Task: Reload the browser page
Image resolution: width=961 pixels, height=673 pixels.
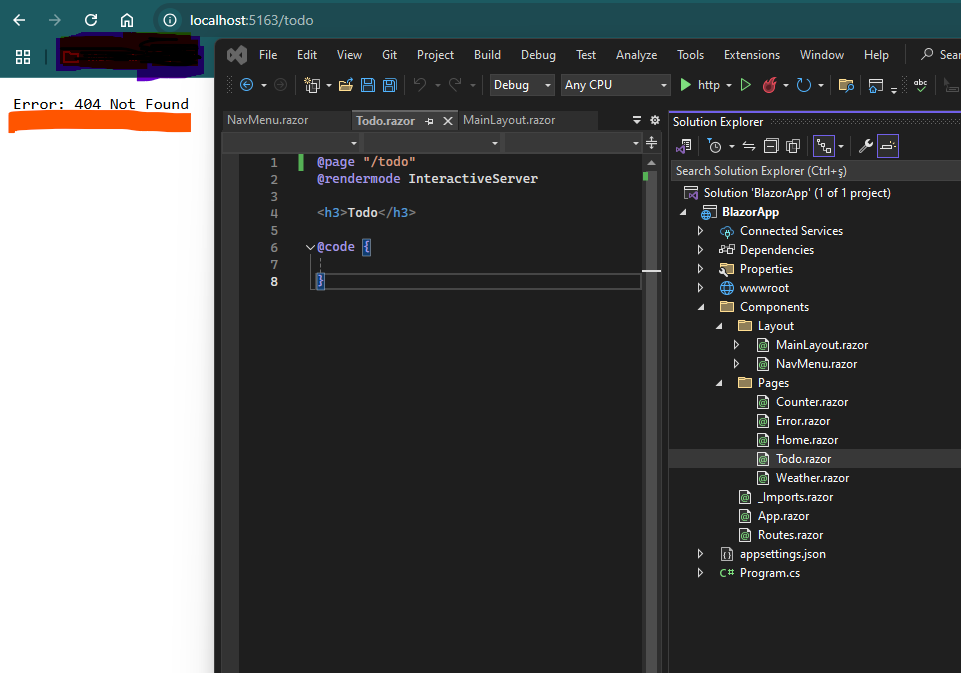Action: [91, 20]
